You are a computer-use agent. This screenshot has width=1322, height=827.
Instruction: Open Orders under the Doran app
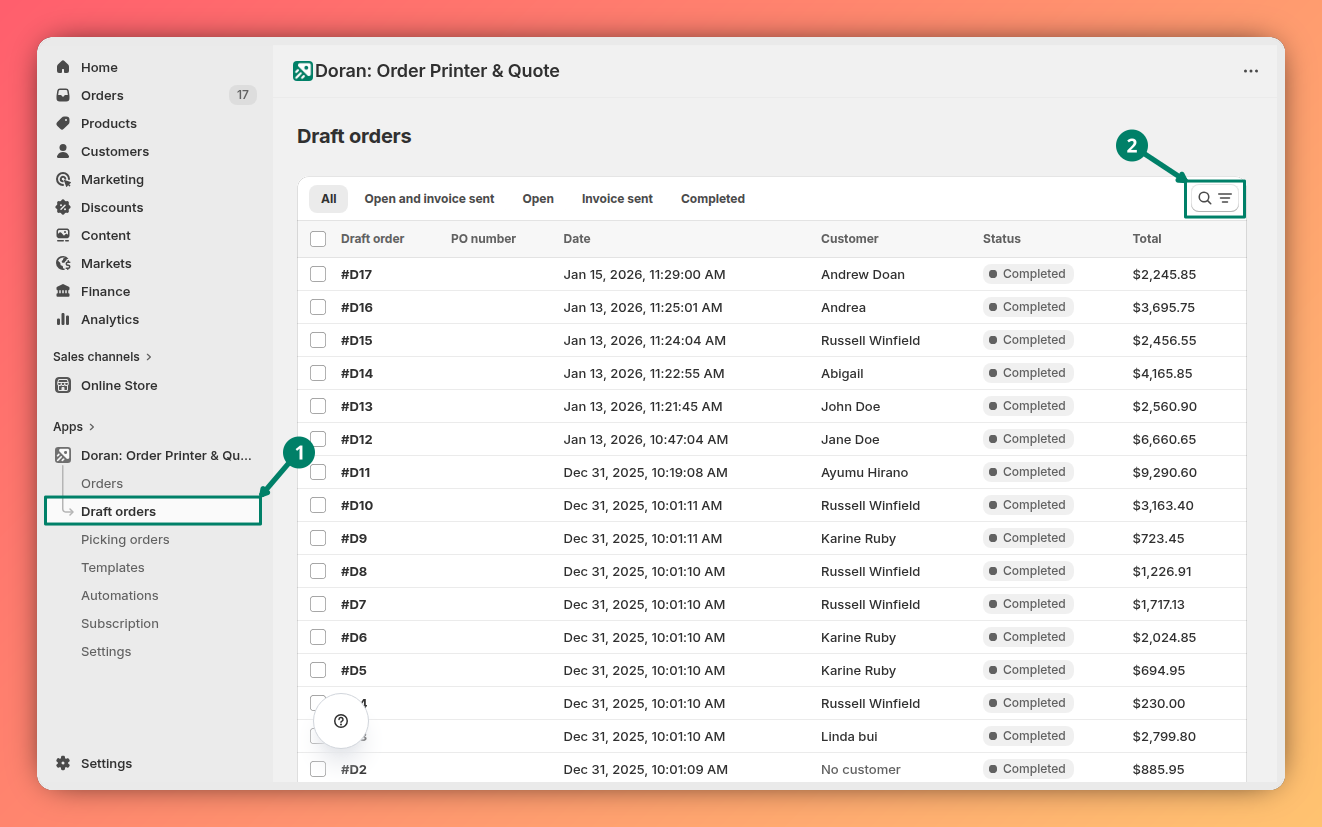point(102,483)
